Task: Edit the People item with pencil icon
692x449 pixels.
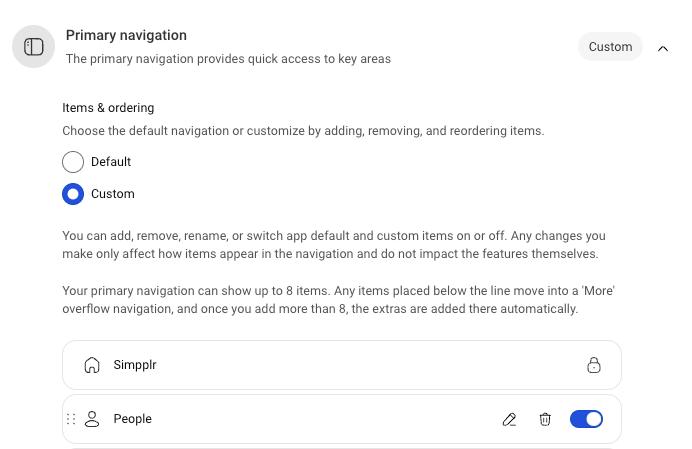Action: point(509,419)
